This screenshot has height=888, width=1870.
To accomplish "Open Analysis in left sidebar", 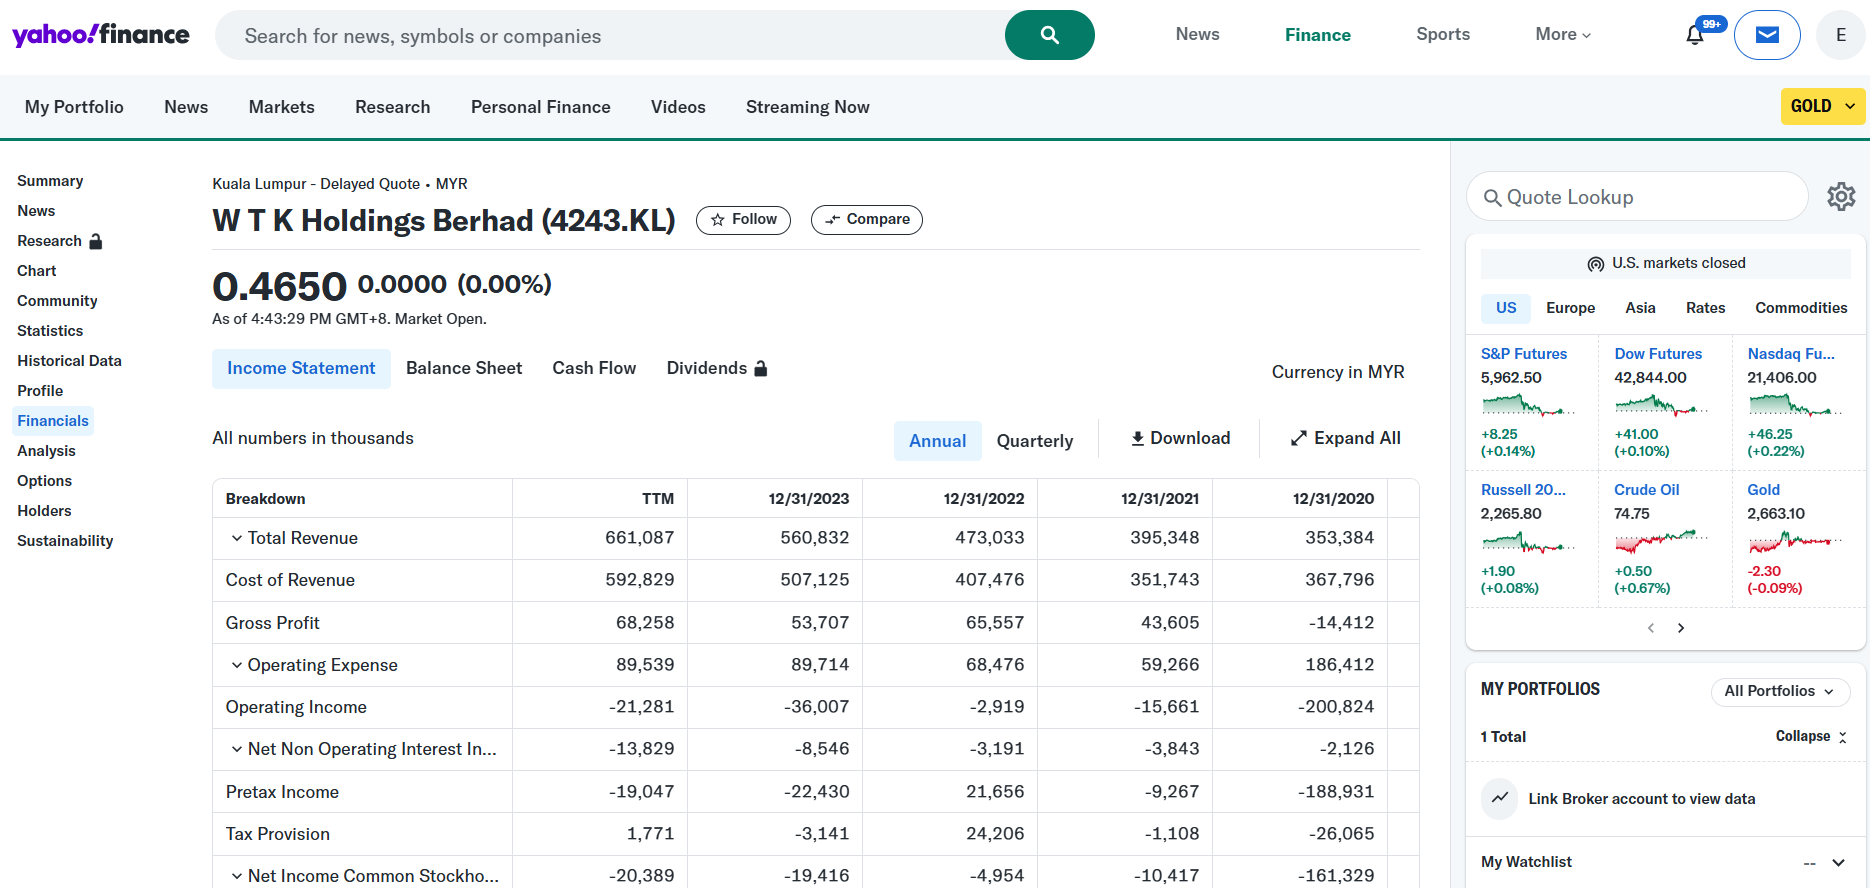I will click(46, 451).
